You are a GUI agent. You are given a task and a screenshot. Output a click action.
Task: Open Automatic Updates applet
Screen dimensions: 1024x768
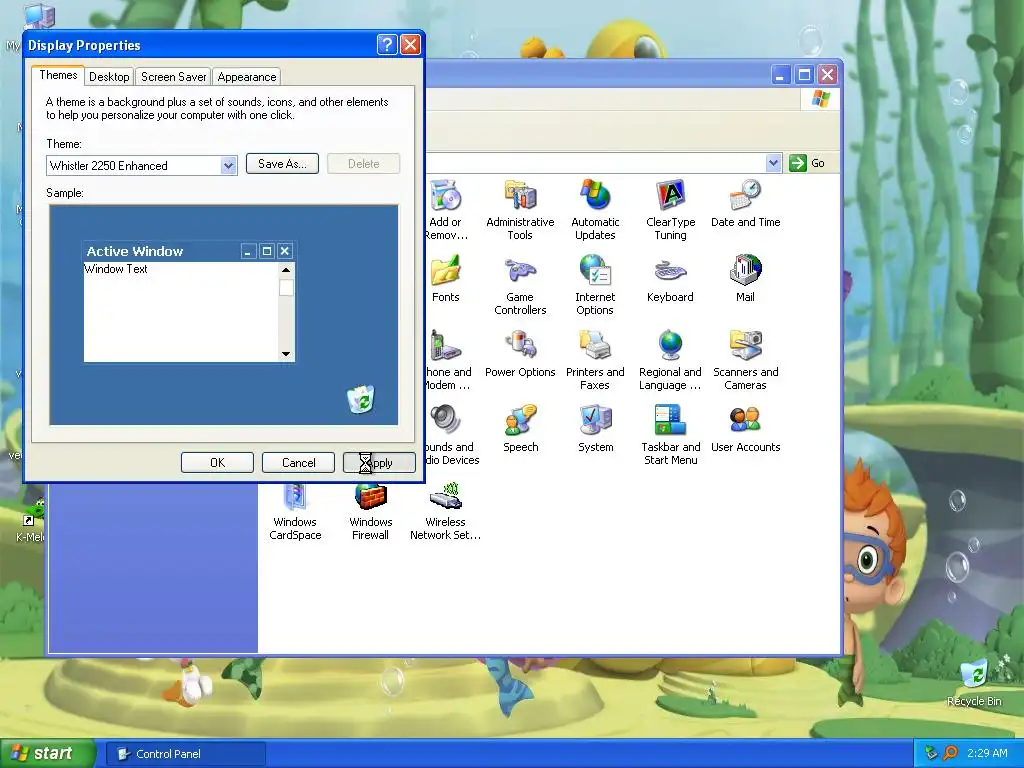pyautogui.click(x=595, y=196)
